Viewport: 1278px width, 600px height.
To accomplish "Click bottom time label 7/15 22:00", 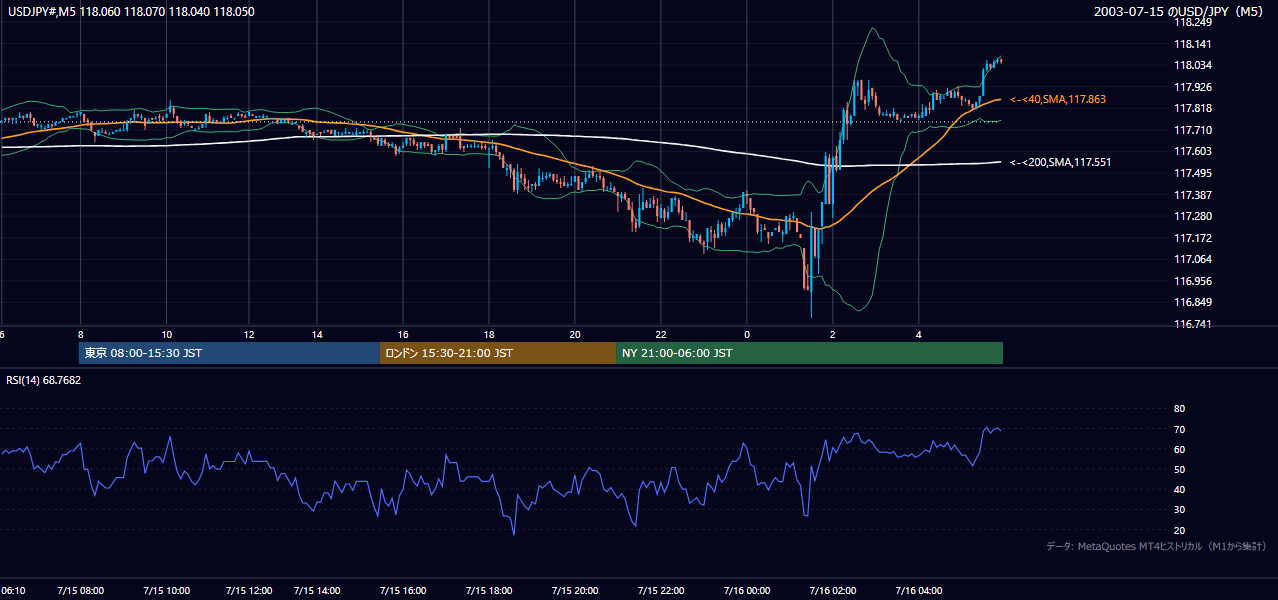I will (660, 591).
